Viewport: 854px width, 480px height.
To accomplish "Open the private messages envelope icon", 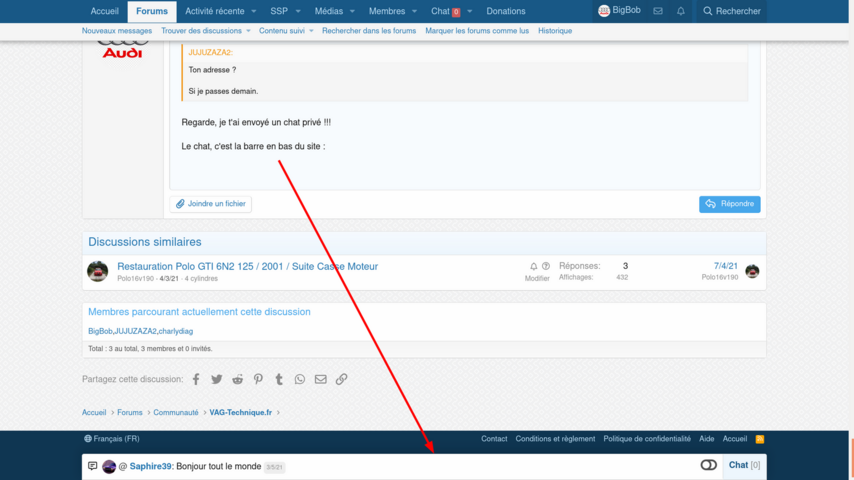I will click(x=658, y=11).
